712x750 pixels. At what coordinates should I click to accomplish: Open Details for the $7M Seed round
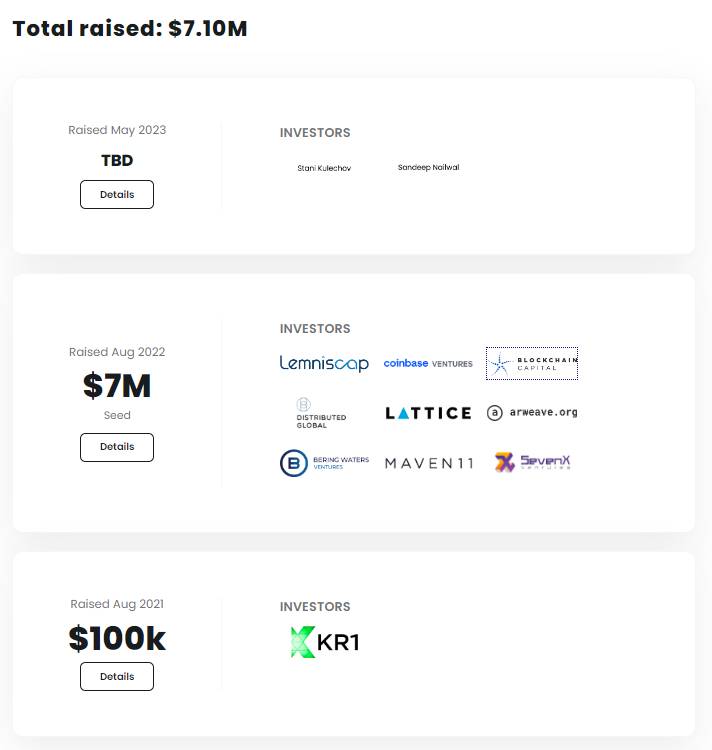coord(117,447)
